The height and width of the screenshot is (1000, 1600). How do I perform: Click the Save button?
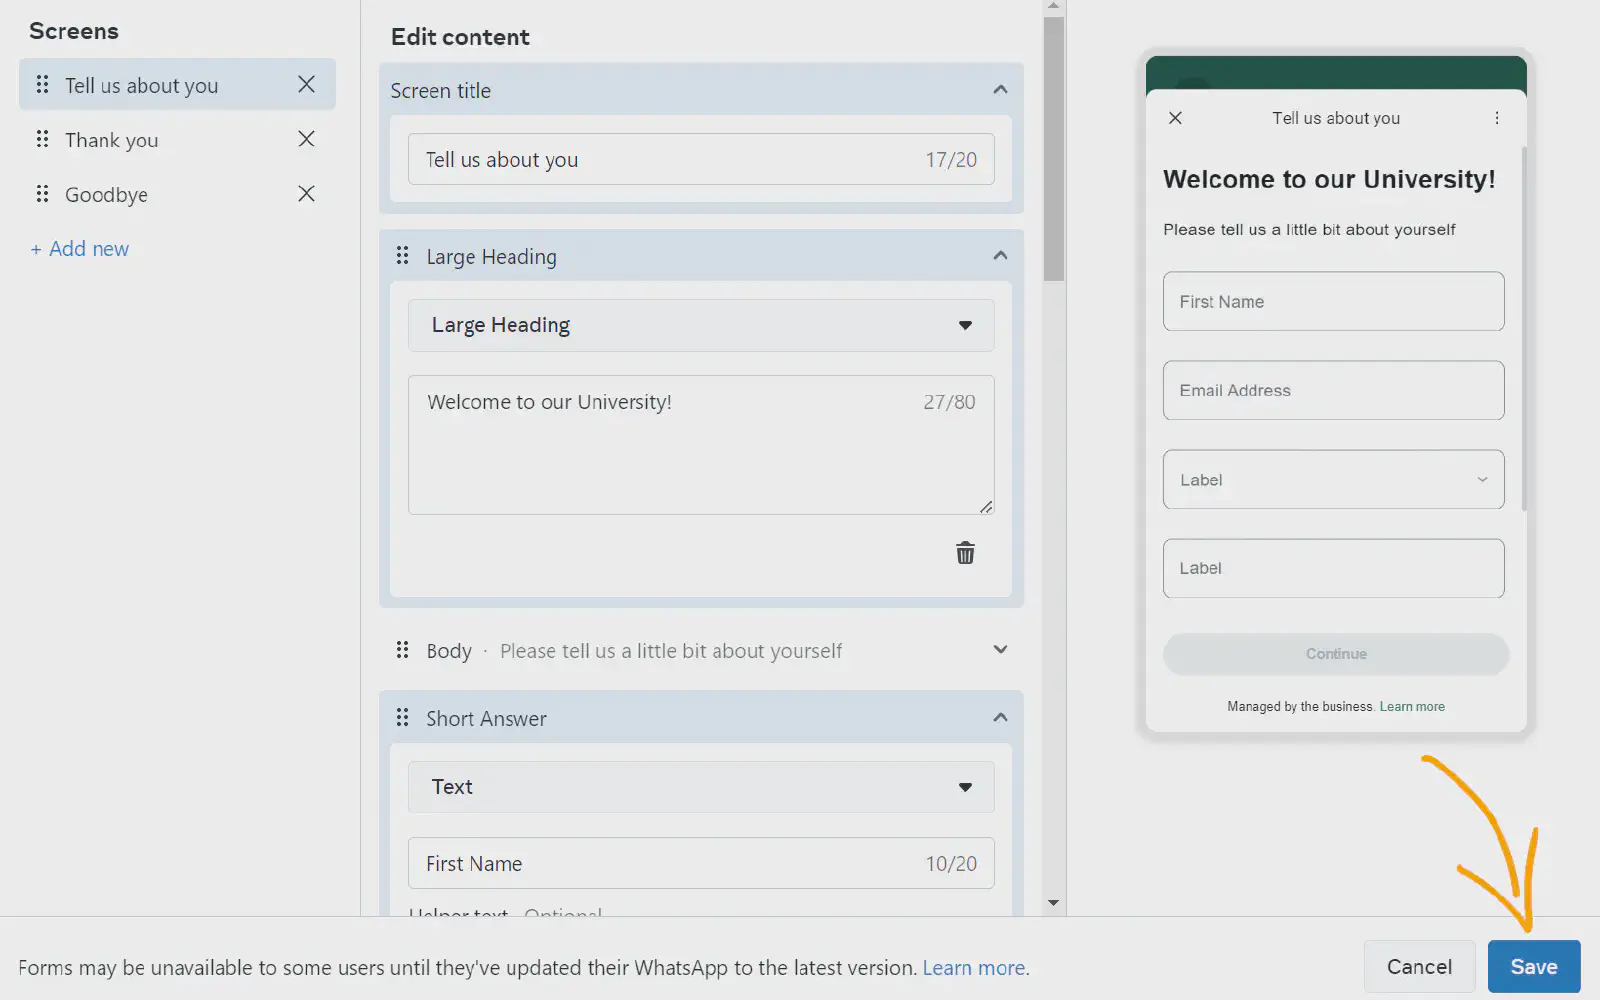(x=1533, y=967)
